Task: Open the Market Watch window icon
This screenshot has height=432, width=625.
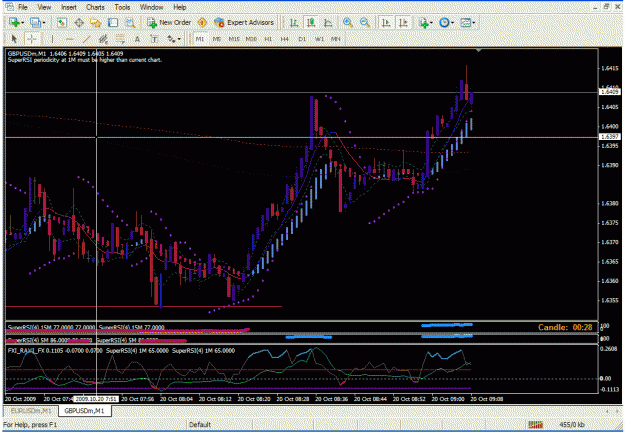Action: click(x=61, y=23)
